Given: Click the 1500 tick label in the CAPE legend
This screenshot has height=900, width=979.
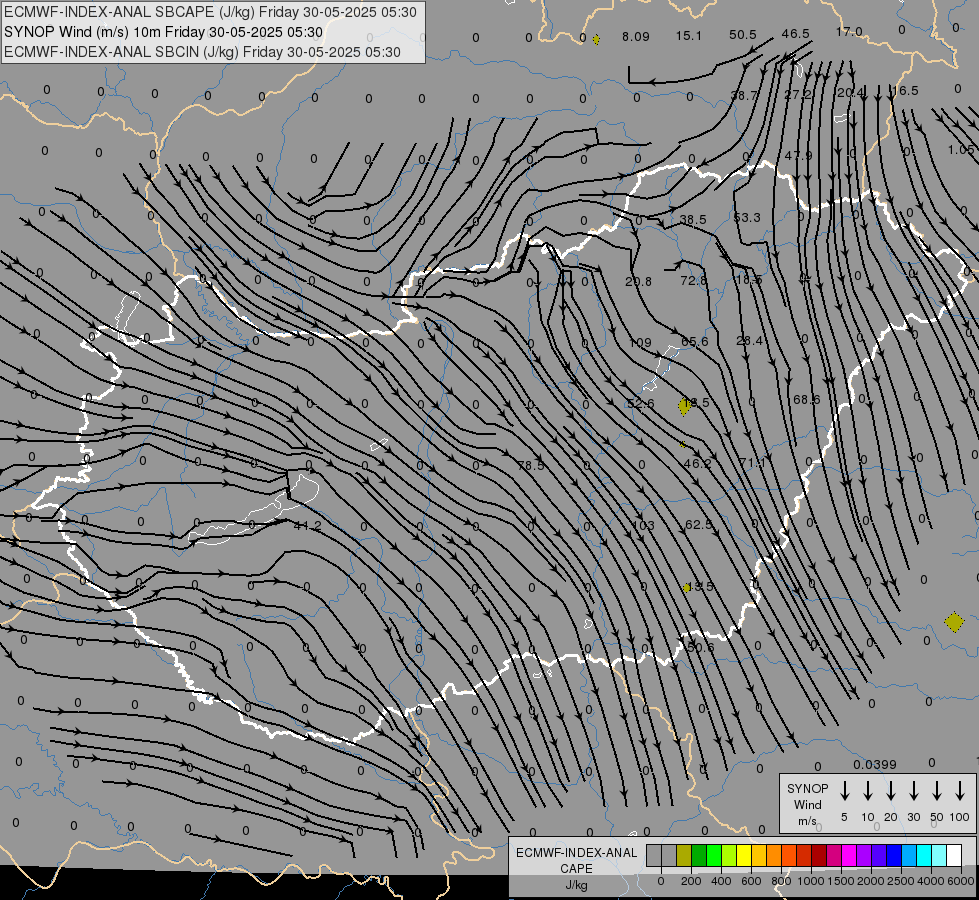Looking at the screenshot, I should pos(841,881).
